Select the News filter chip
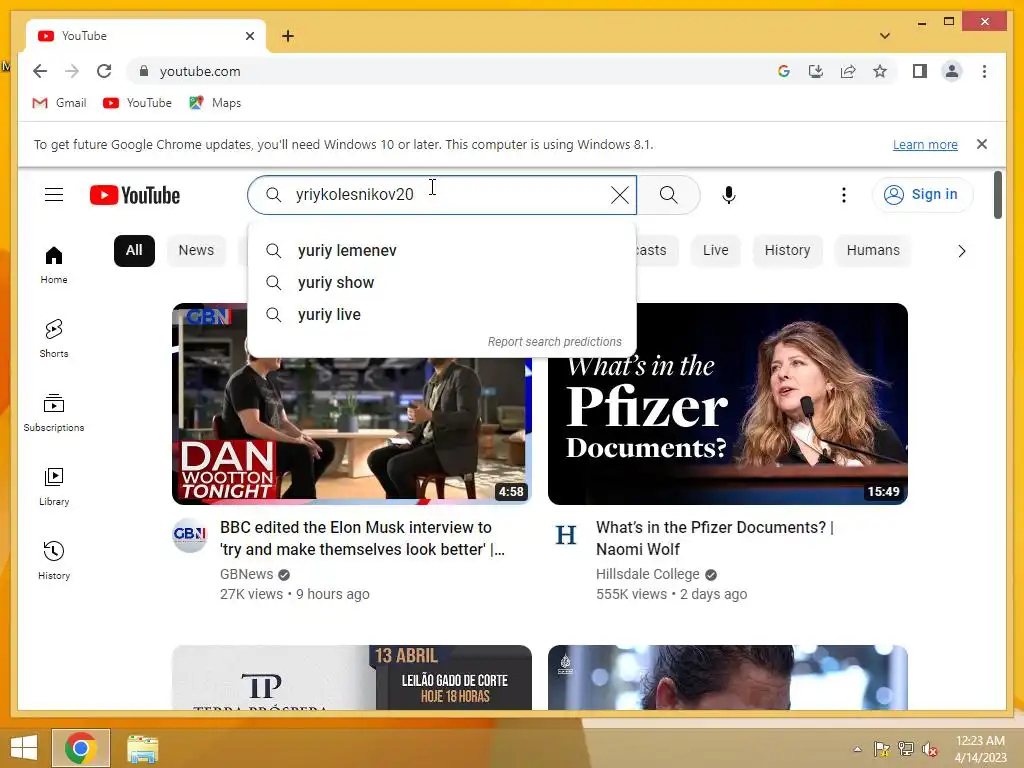The width and height of the screenshot is (1024, 768). 196,251
